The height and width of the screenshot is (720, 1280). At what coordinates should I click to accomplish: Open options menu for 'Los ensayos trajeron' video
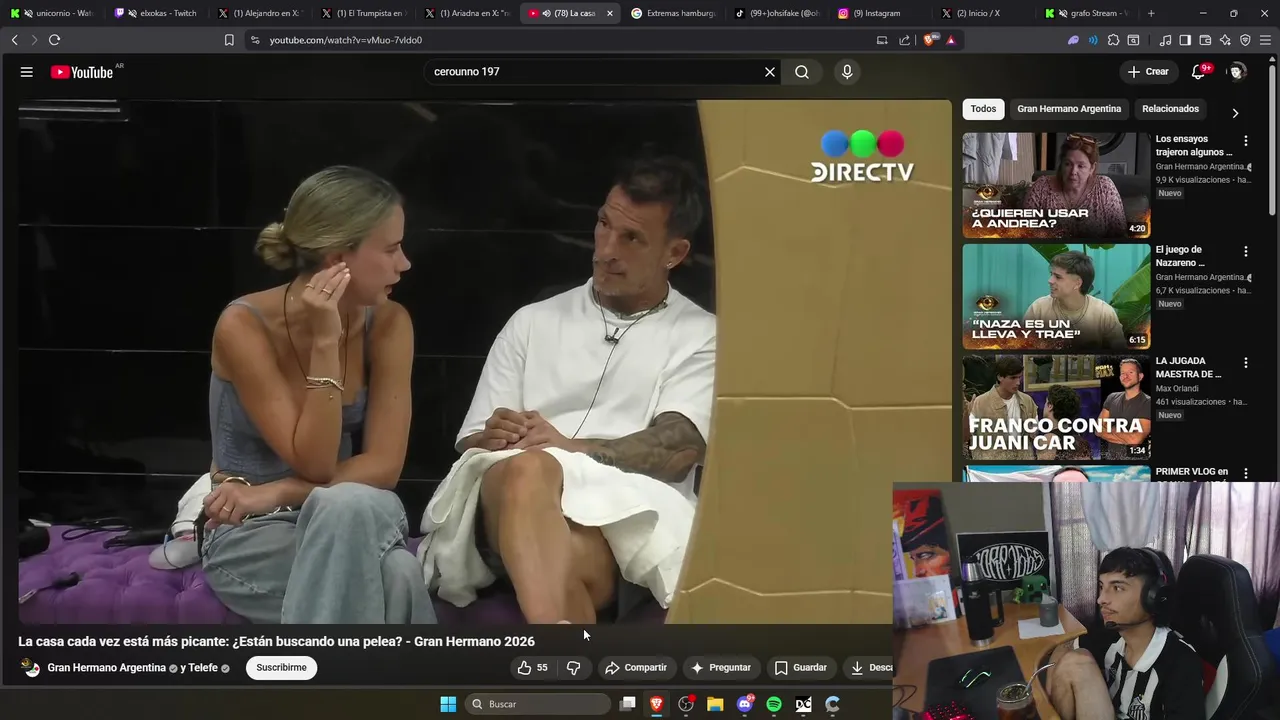[x=1245, y=141]
